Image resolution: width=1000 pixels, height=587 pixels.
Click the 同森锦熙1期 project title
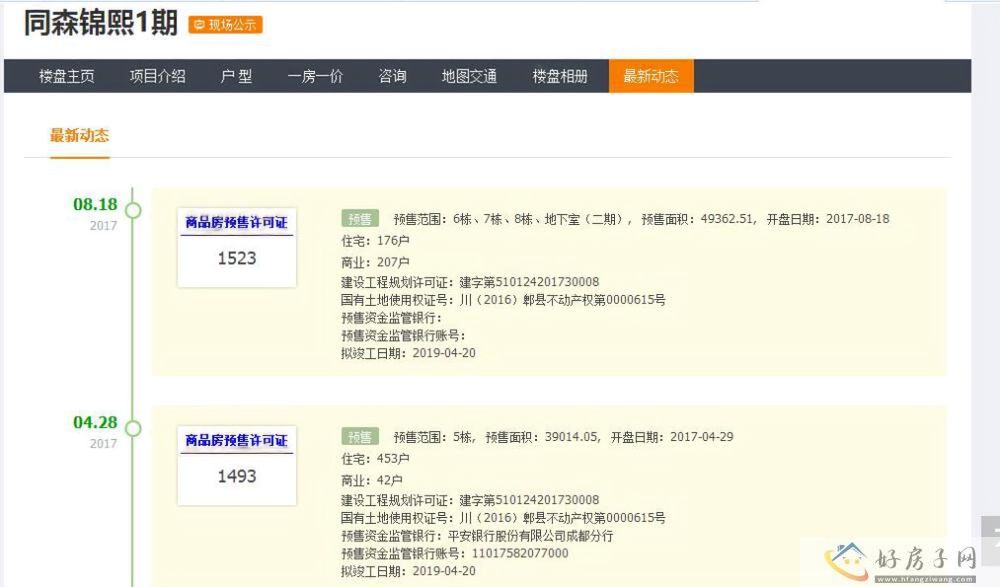tap(100, 24)
